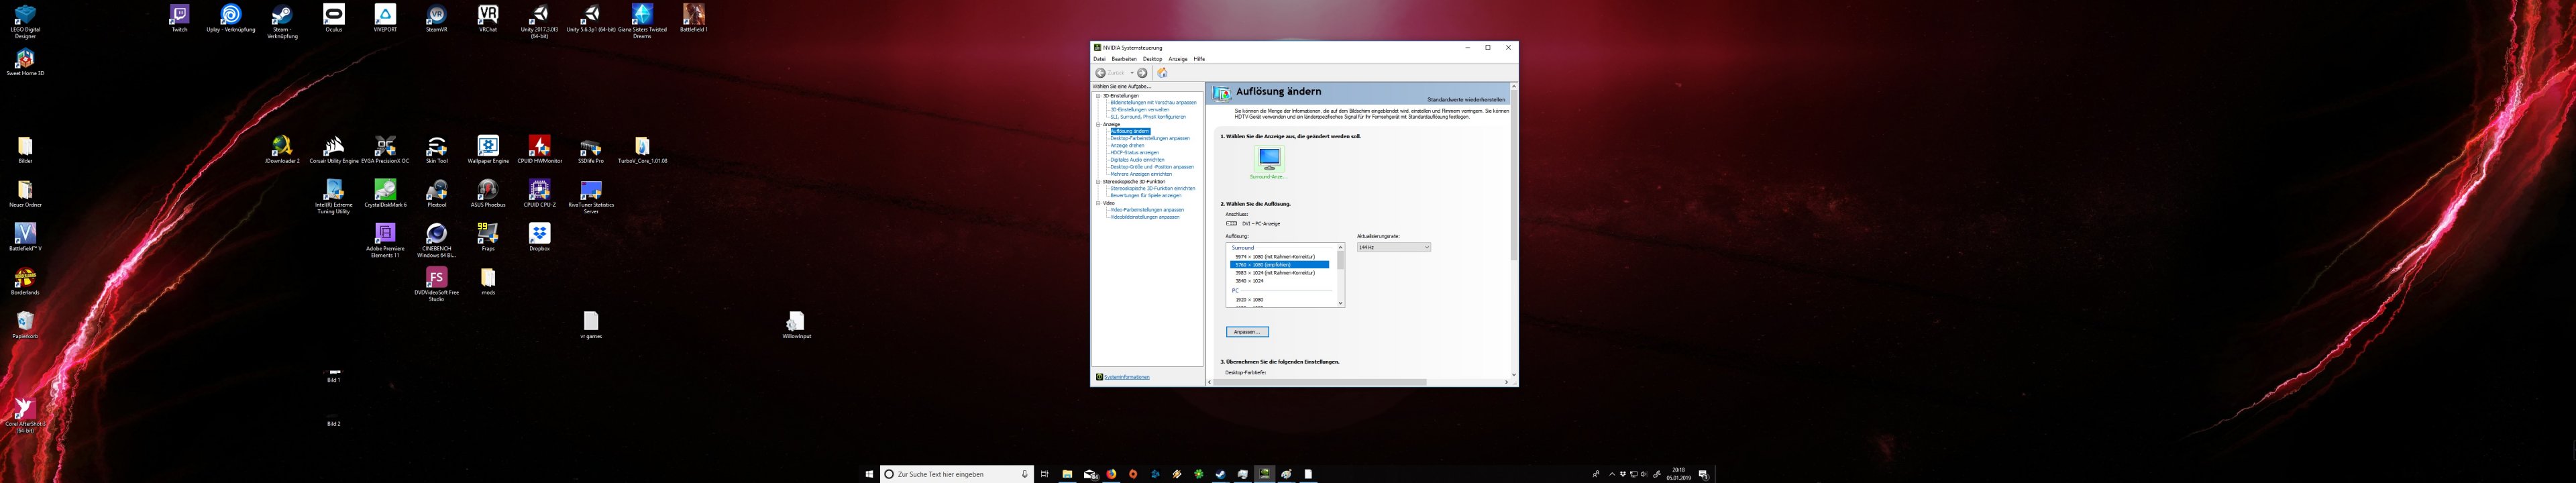Select HDCP-Status anzeigen

1134,153
